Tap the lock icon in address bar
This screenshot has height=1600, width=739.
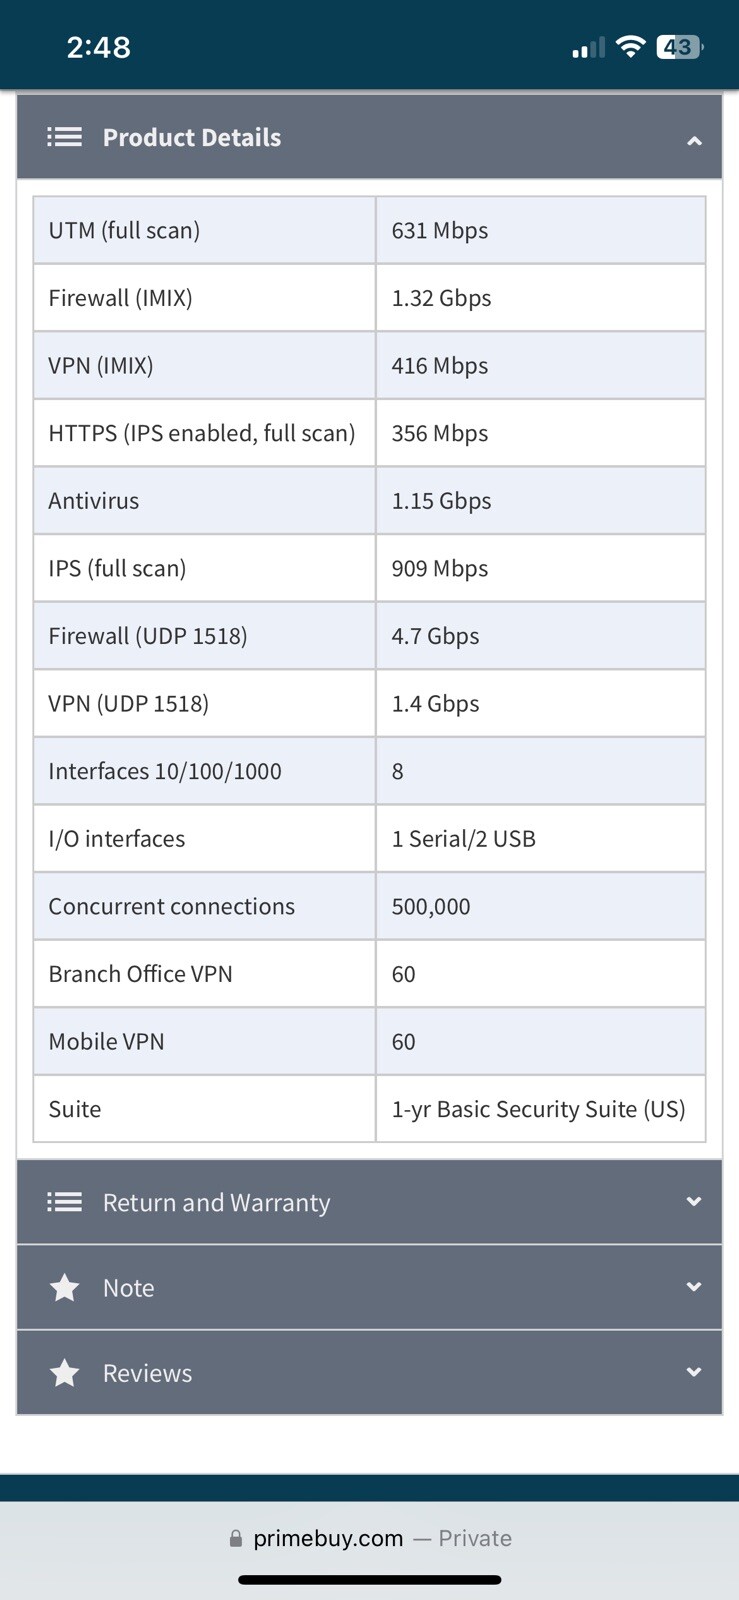236,1539
